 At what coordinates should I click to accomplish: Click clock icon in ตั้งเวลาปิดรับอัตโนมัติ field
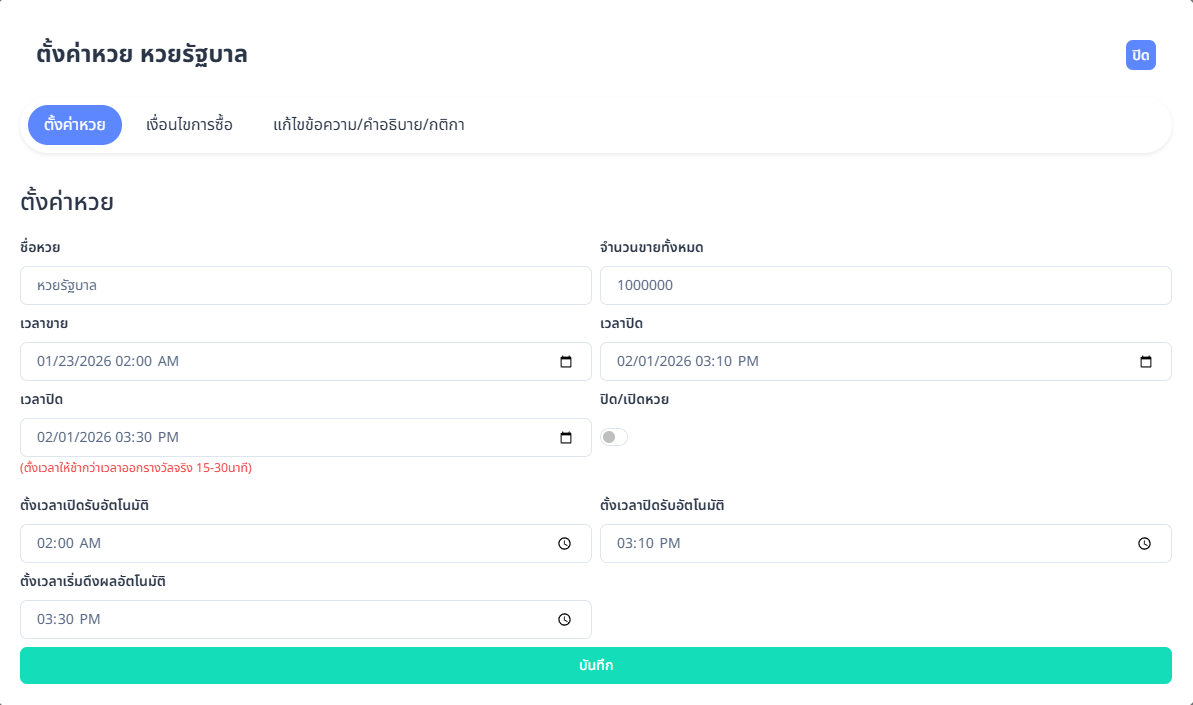1144,544
